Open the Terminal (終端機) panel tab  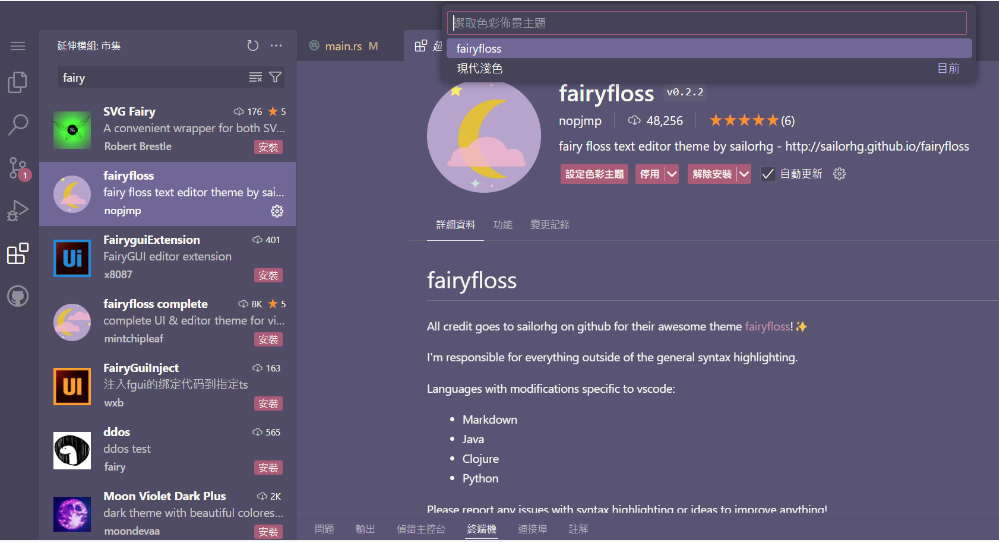482,529
